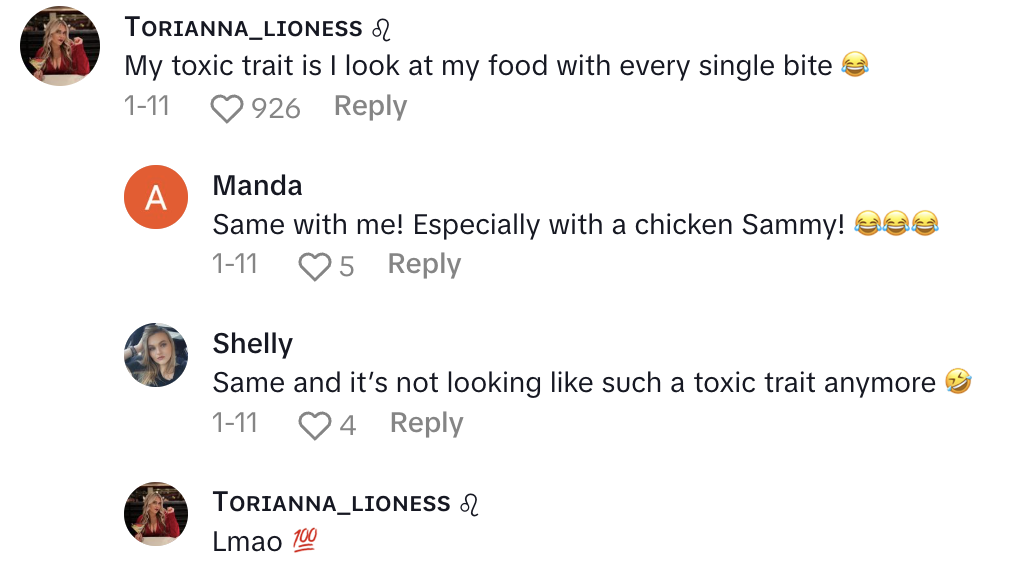Screen dimensions: 1022x566
Task: Like Torianna_lioness's toxic trait comment
Action: tap(227, 108)
